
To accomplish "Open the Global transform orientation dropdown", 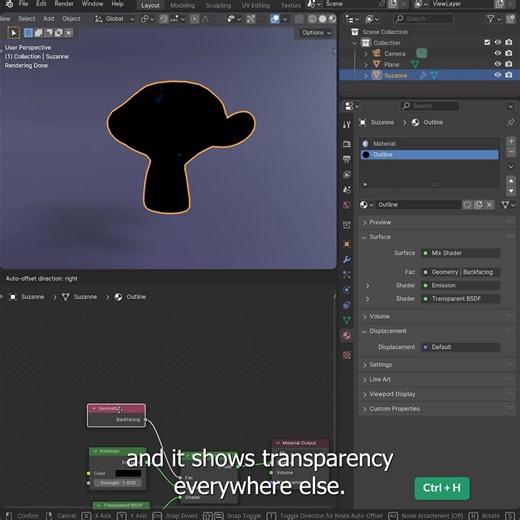I will click(x=114, y=19).
